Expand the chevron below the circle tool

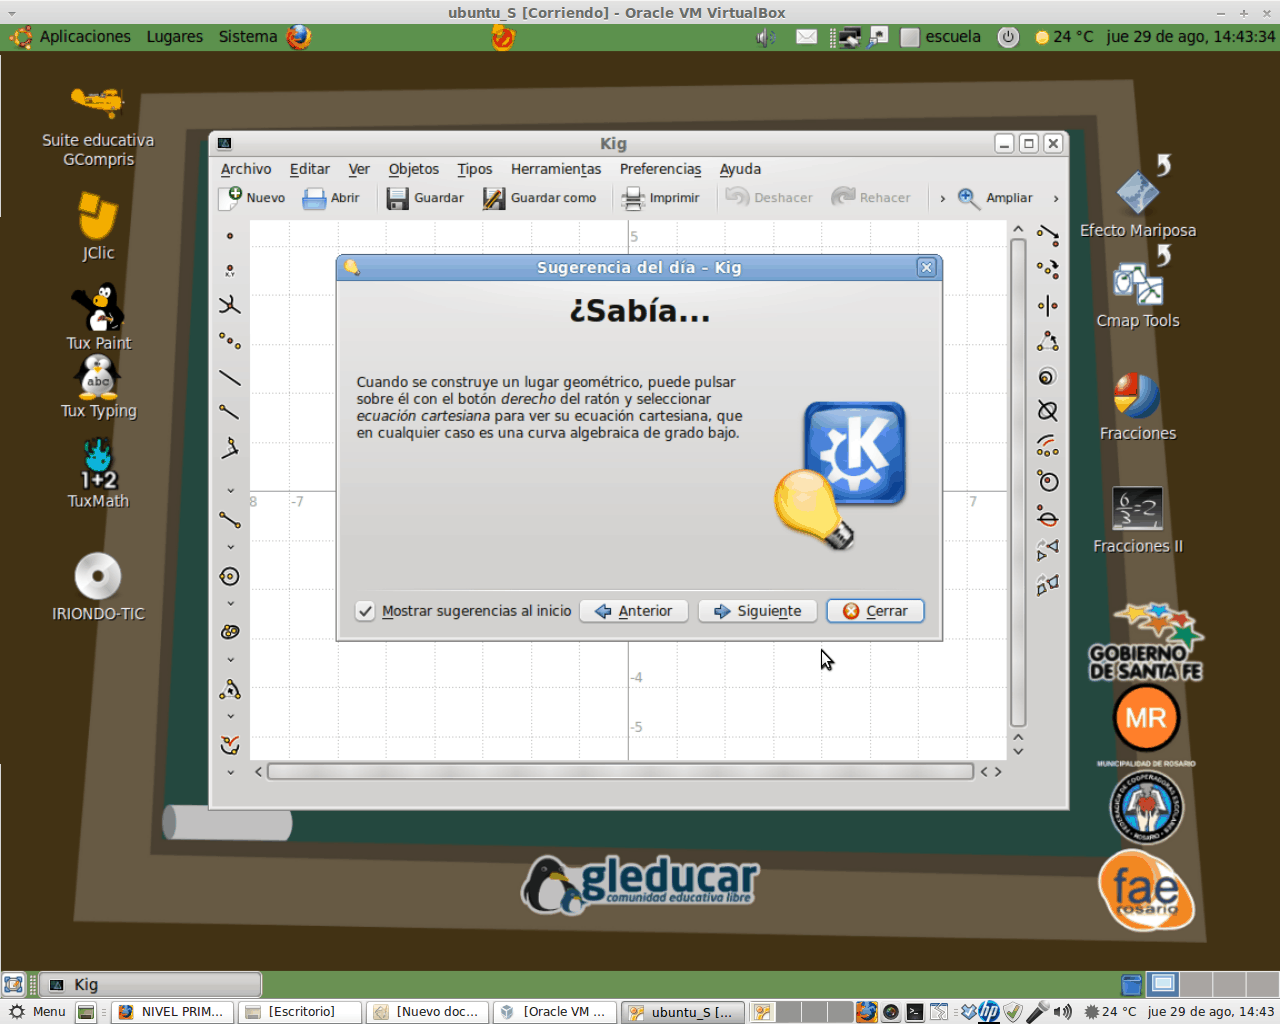pyautogui.click(x=230, y=603)
